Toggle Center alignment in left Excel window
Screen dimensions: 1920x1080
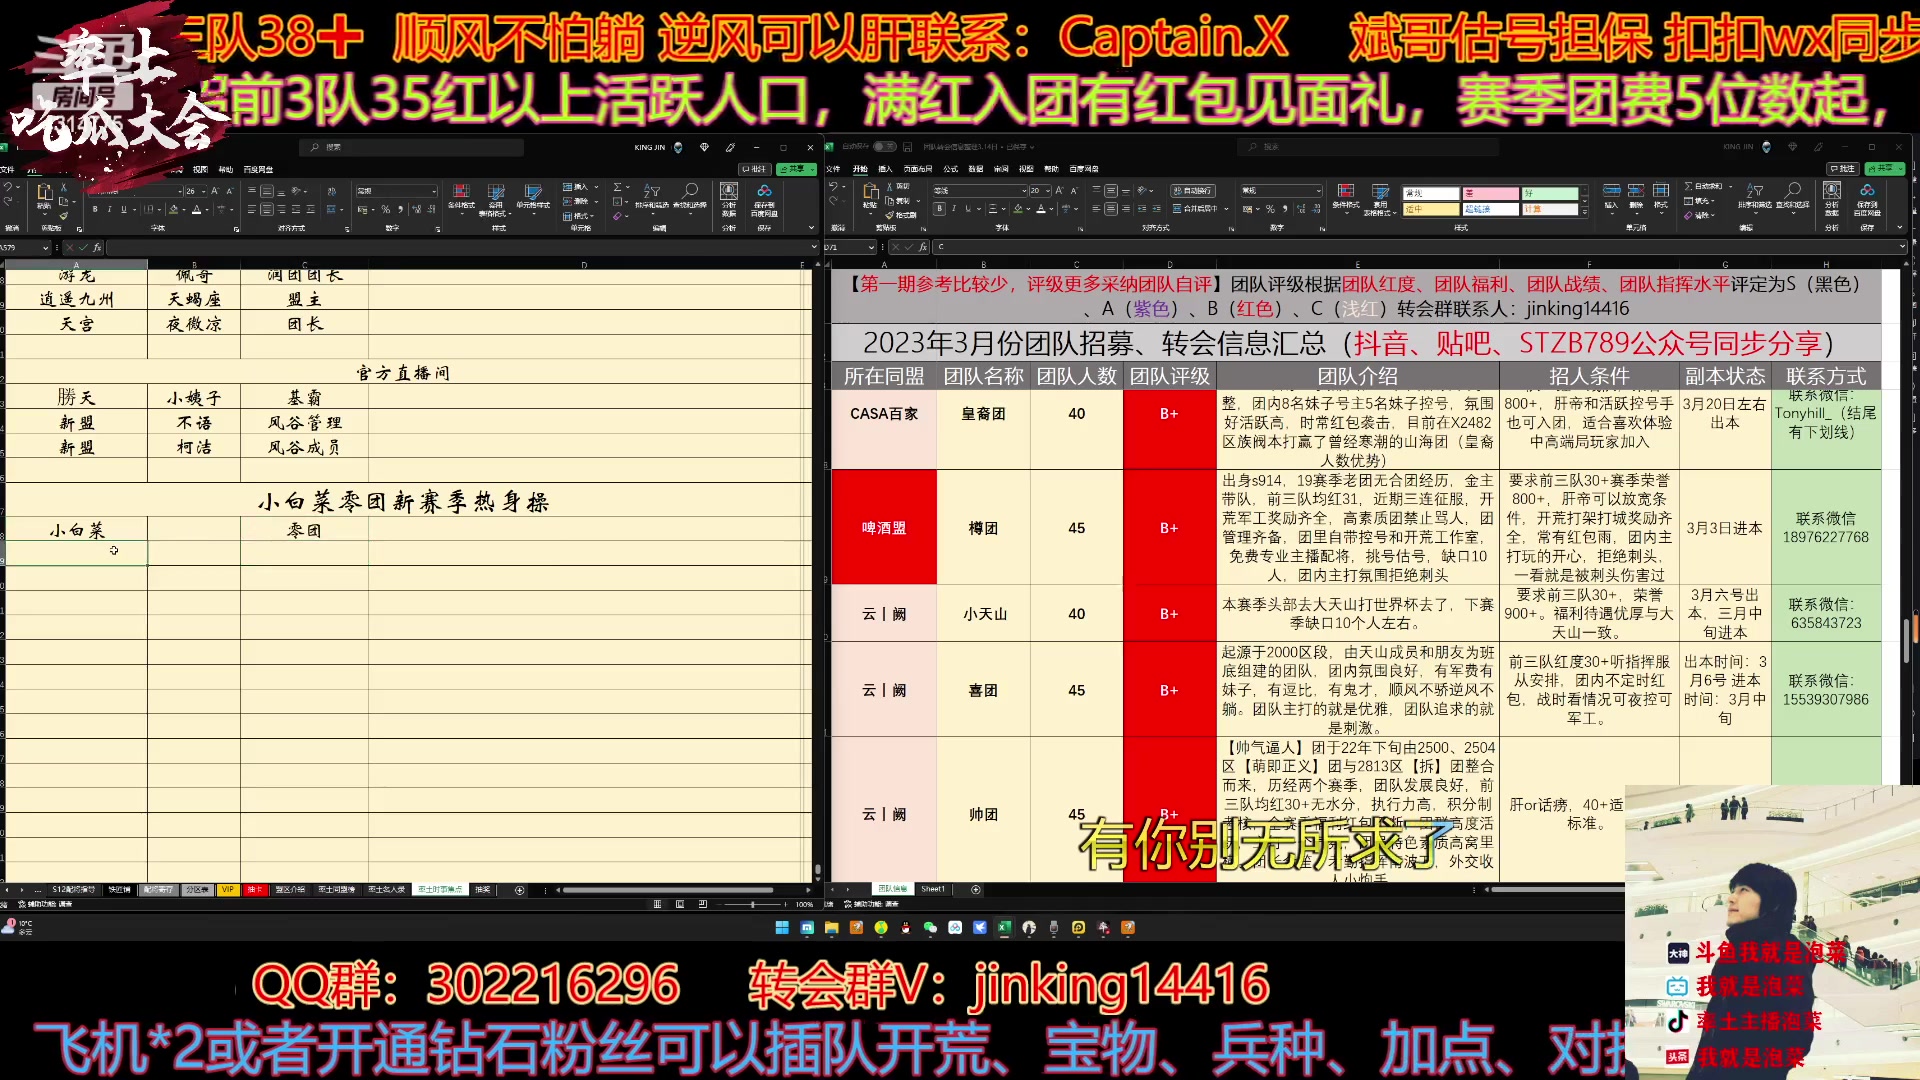267,209
